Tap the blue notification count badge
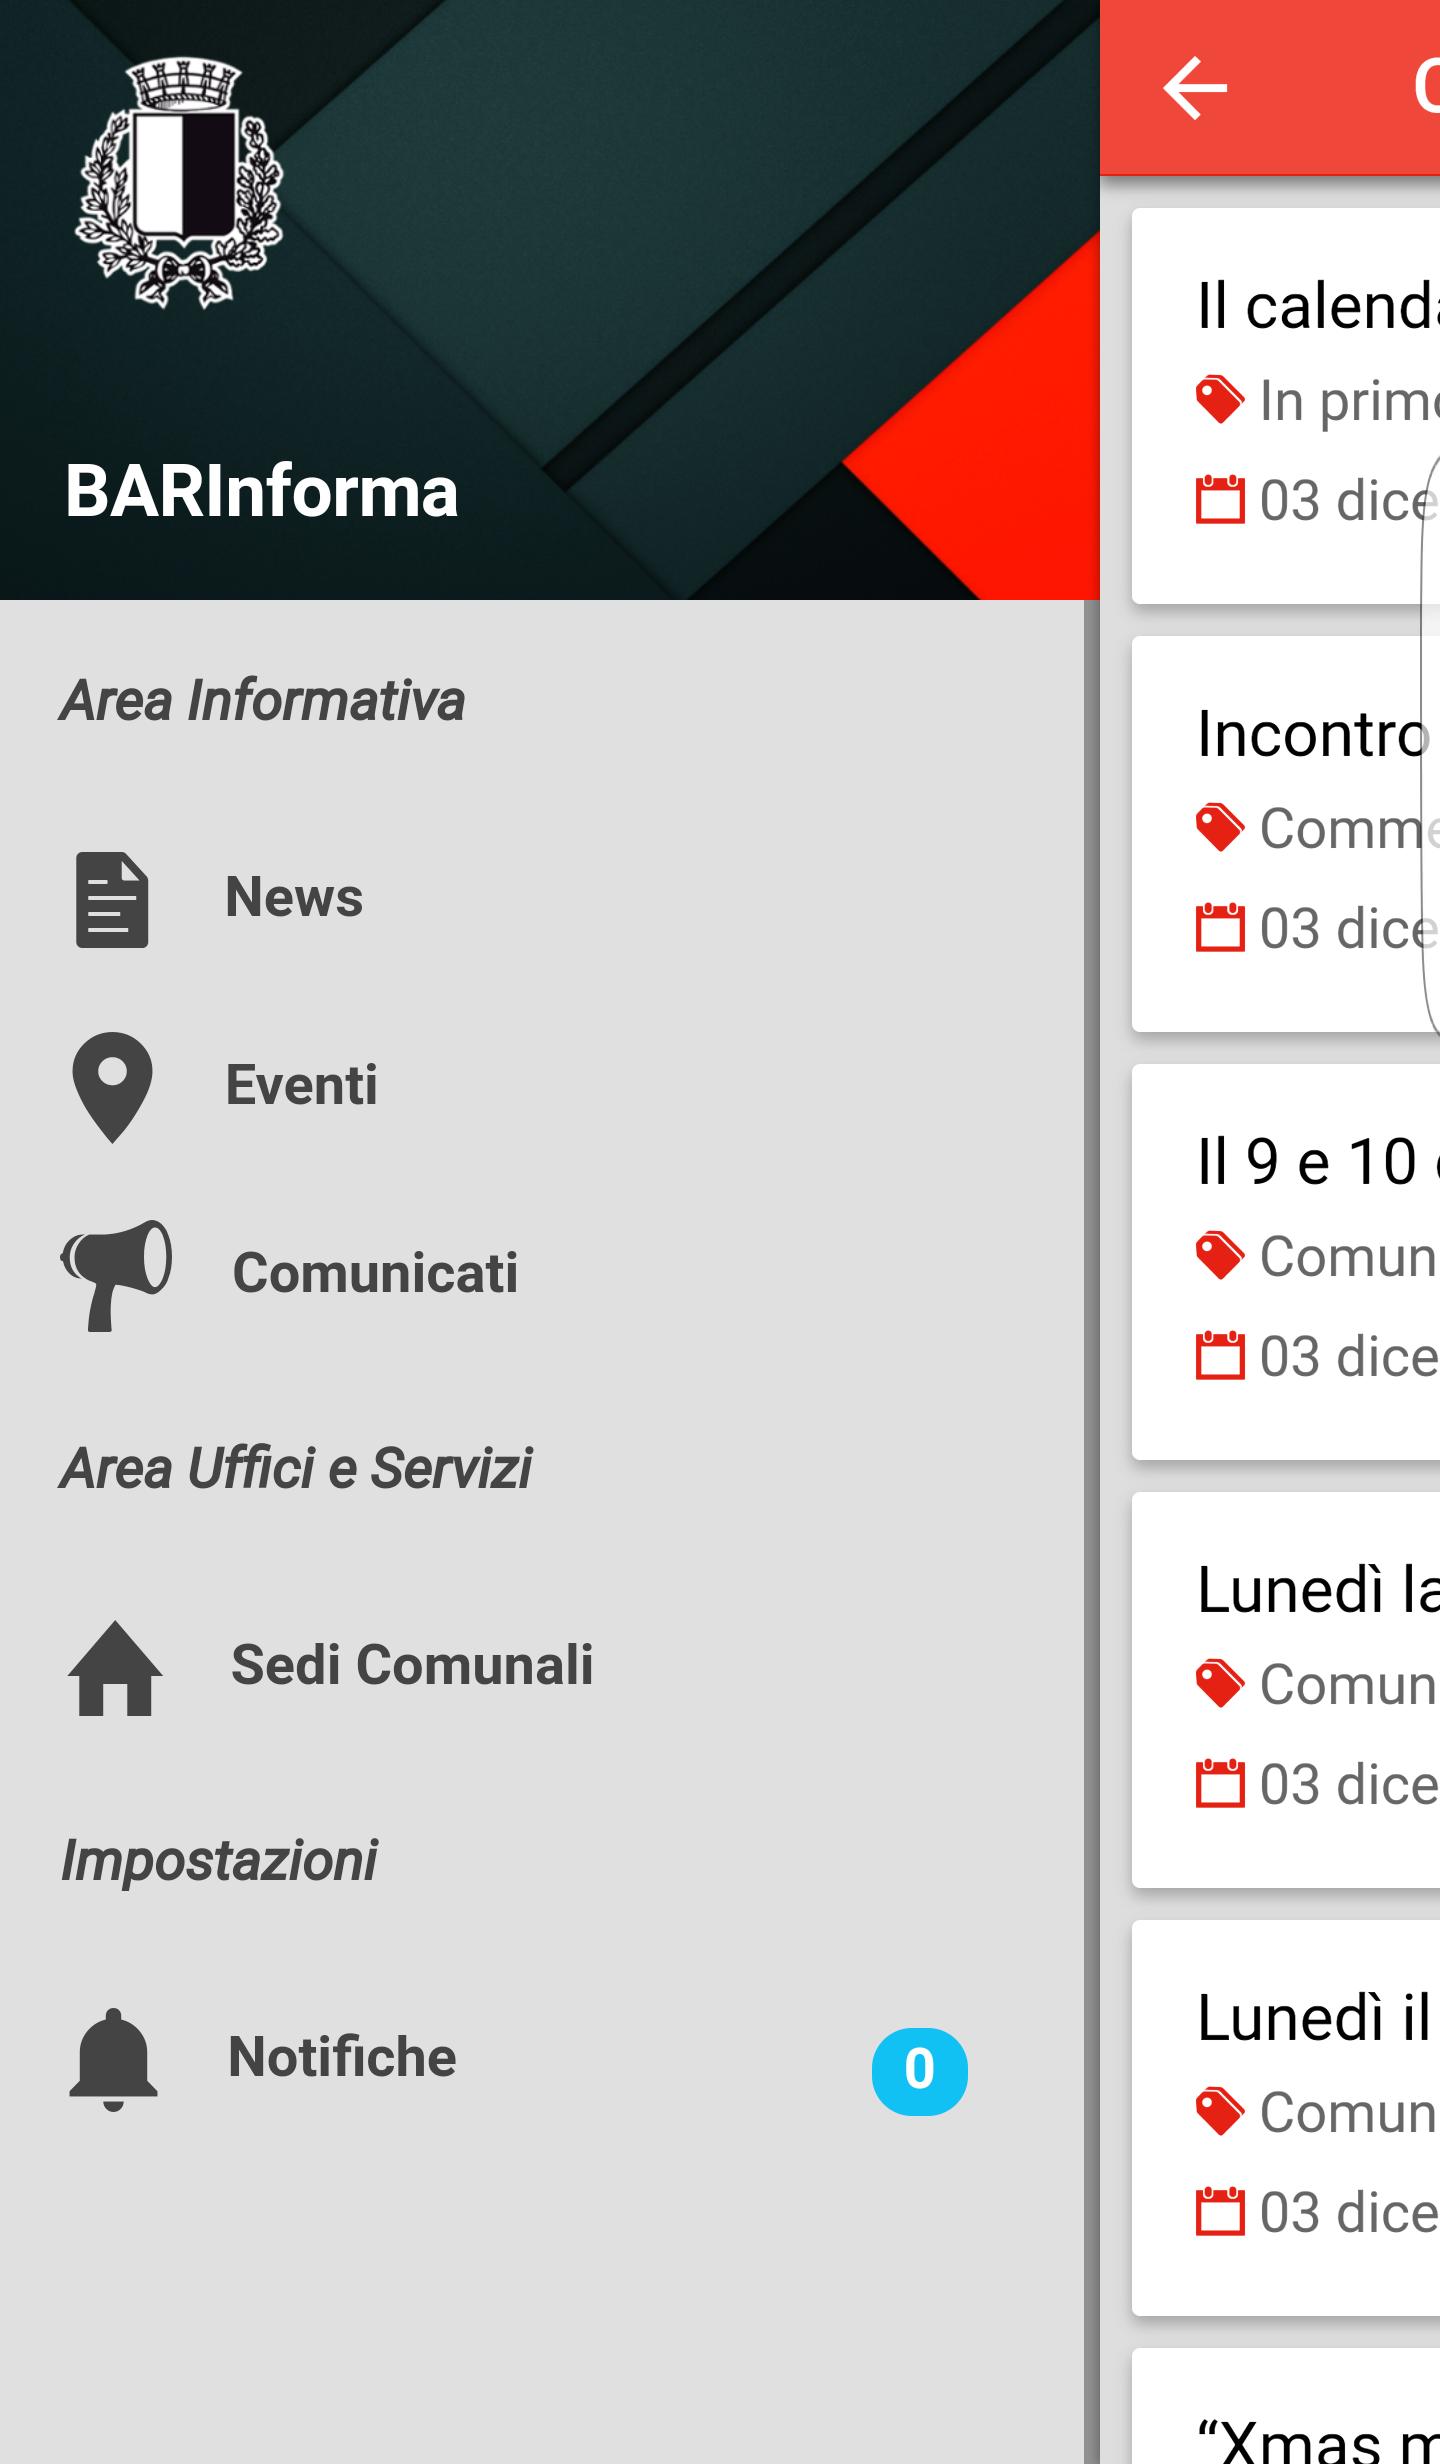 [920, 2070]
